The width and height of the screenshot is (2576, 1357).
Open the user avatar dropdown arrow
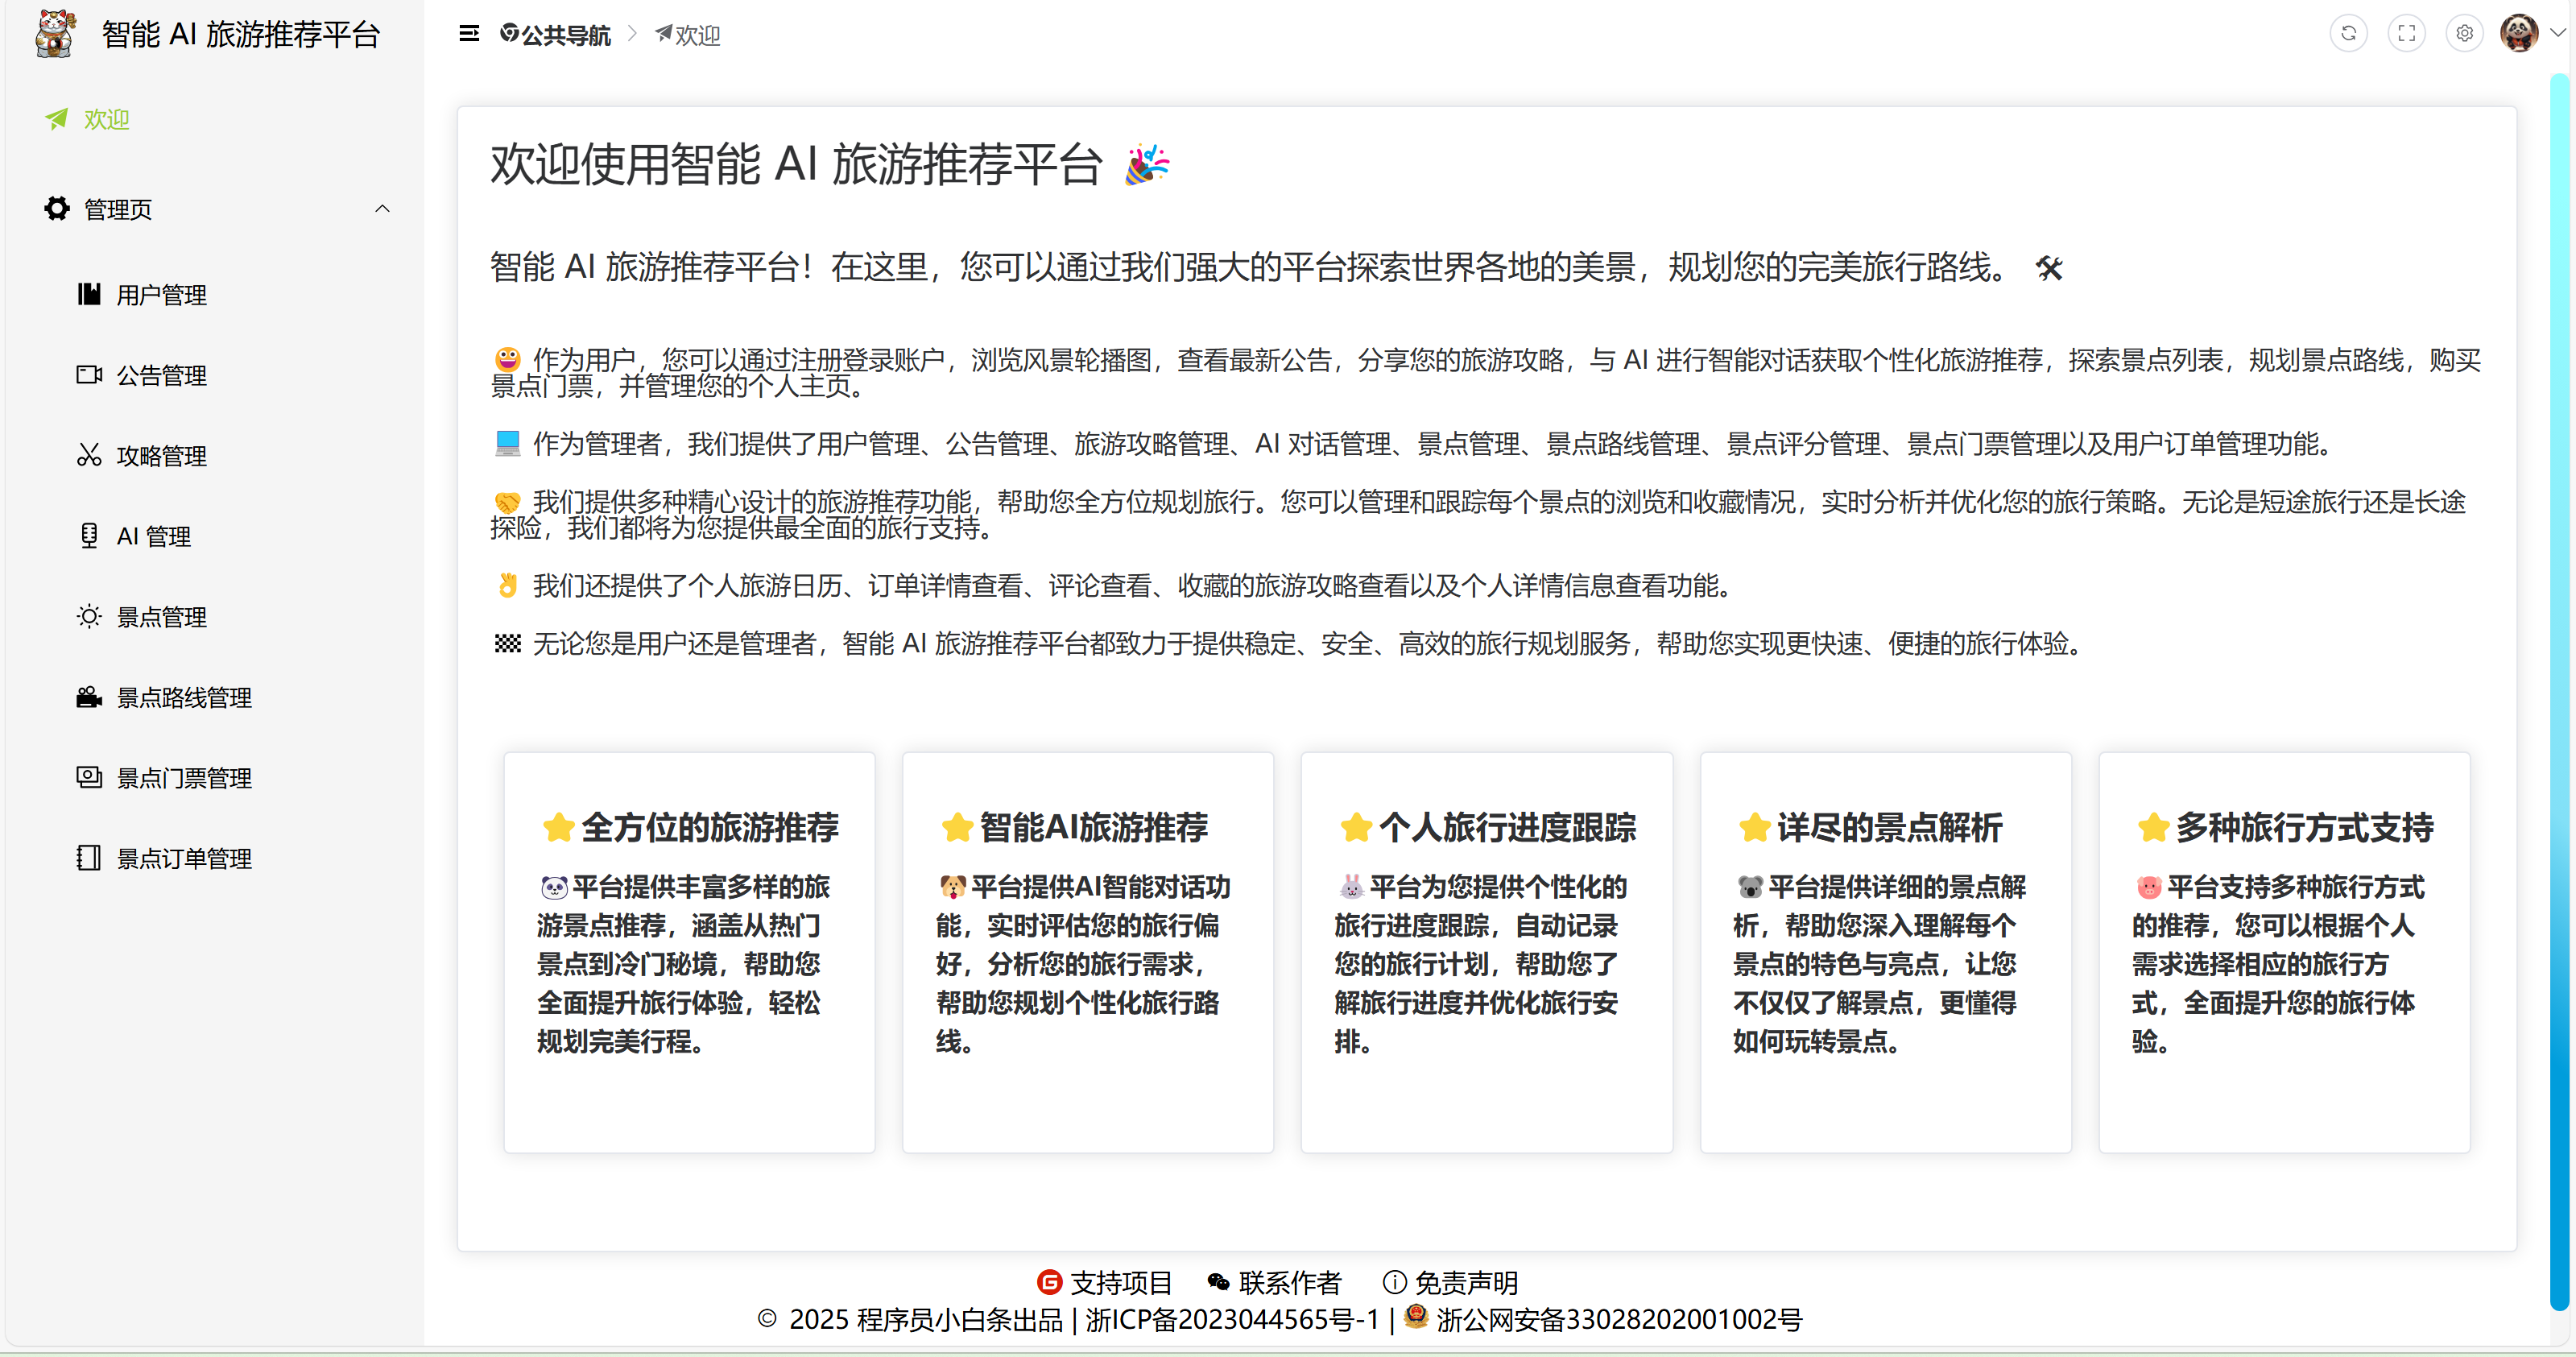tap(2557, 33)
